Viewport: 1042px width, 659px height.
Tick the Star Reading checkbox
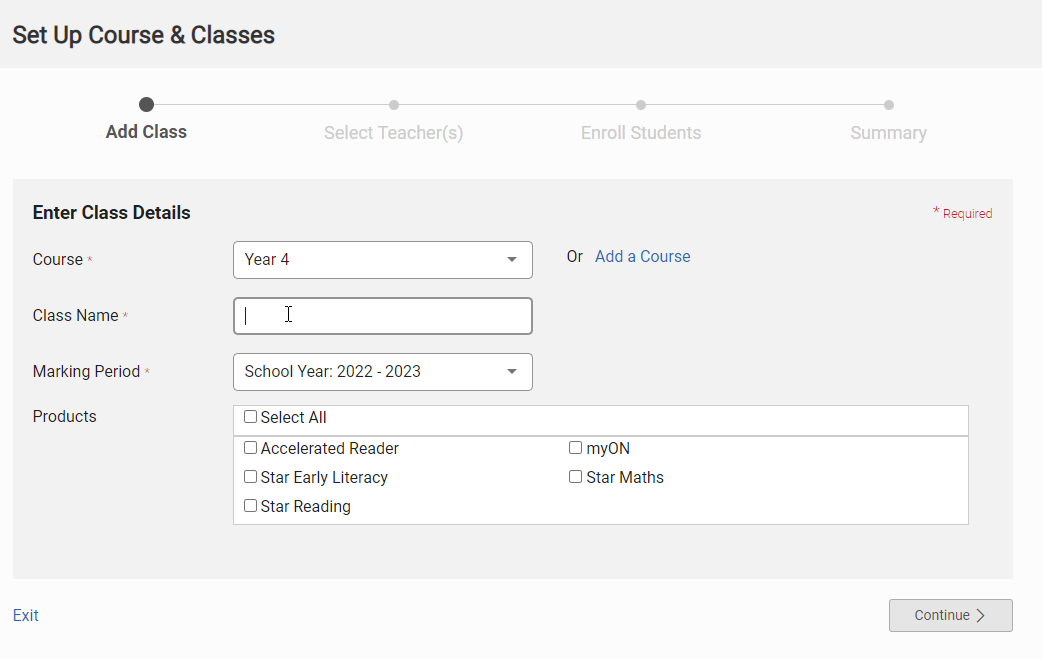251,506
